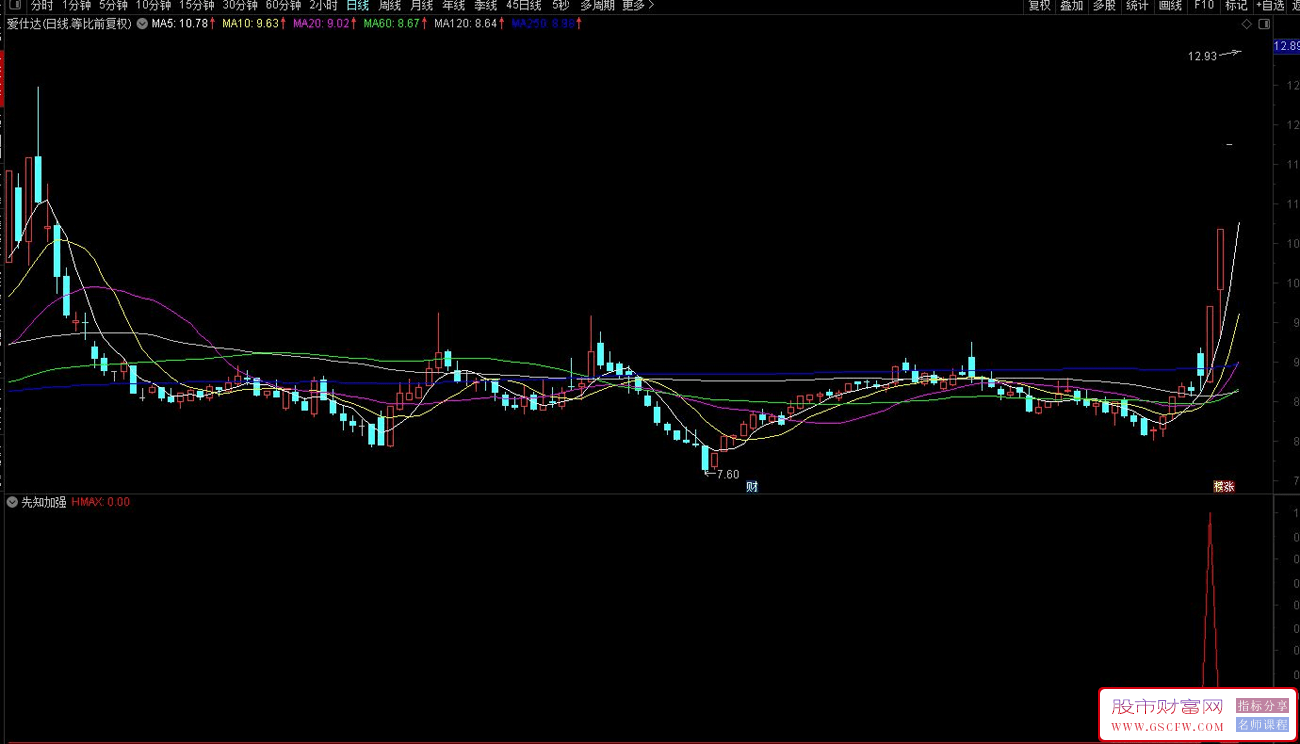The width and height of the screenshot is (1300, 744).
Task: Click the highlighted 12.89 price on axis
Action: tap(1286, 46)
